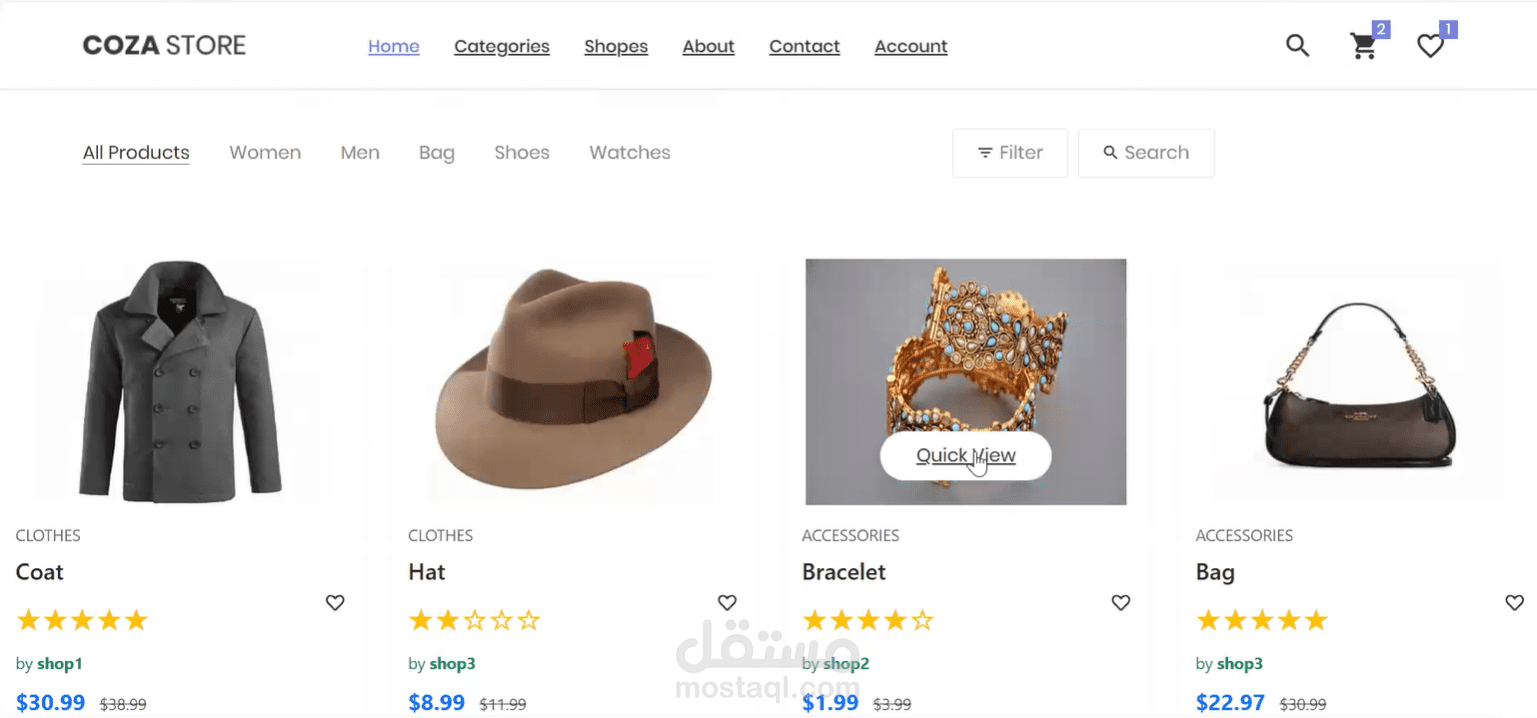The height and width of the screenshot is (718, 1537).
Task: Open the Bag product title
Action: point(1215,573)
